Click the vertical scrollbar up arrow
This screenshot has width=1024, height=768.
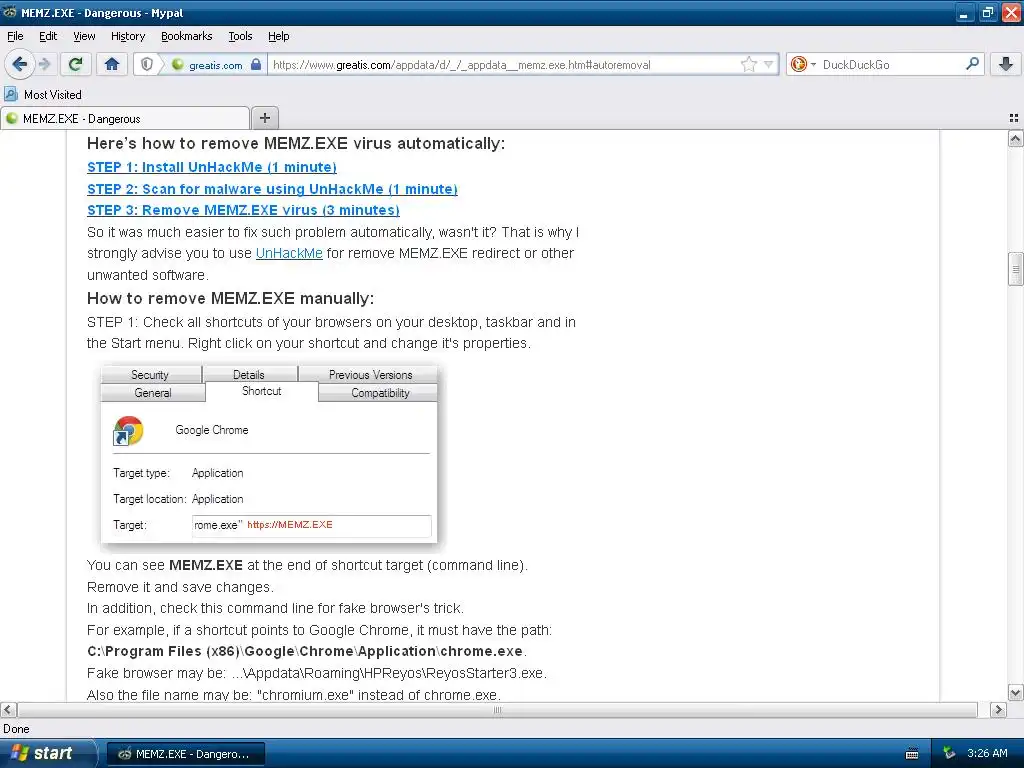(1015, 138)
